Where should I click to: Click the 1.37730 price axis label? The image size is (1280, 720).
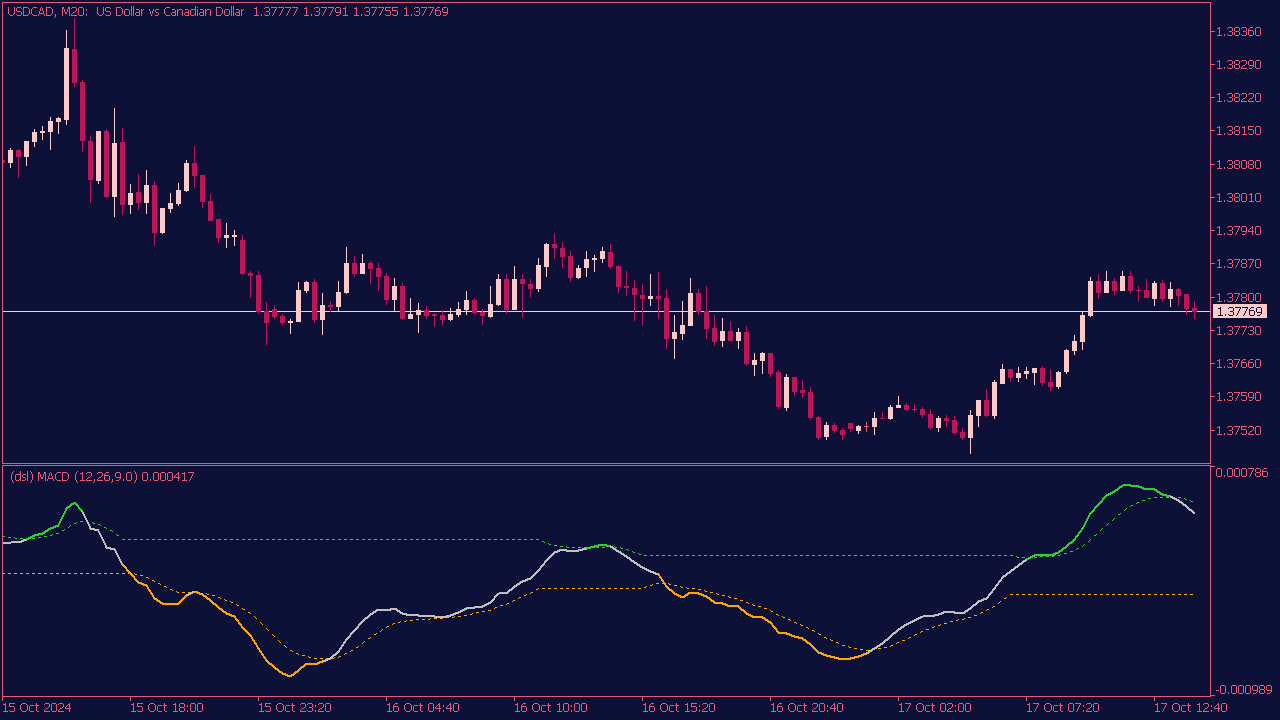pyautogui.click(x=1238, y=330)
